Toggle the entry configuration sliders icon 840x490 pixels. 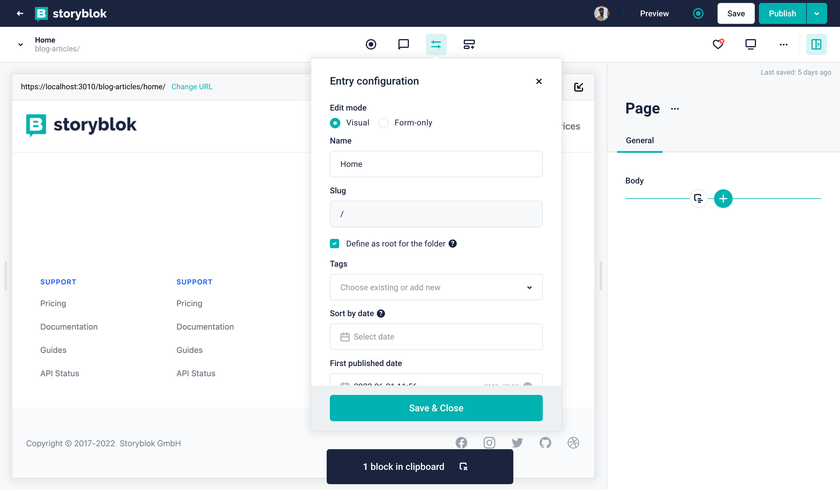(436, 44)
